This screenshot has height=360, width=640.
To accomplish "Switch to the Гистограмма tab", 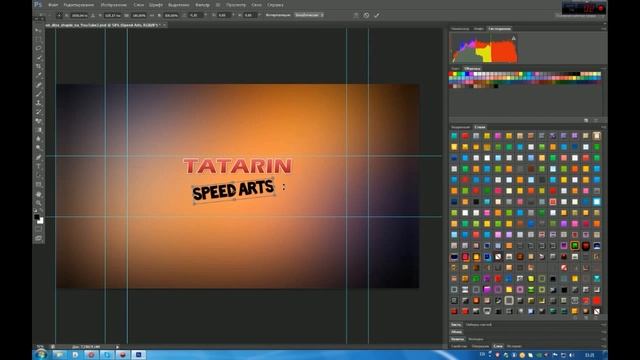I will point(499,29).
